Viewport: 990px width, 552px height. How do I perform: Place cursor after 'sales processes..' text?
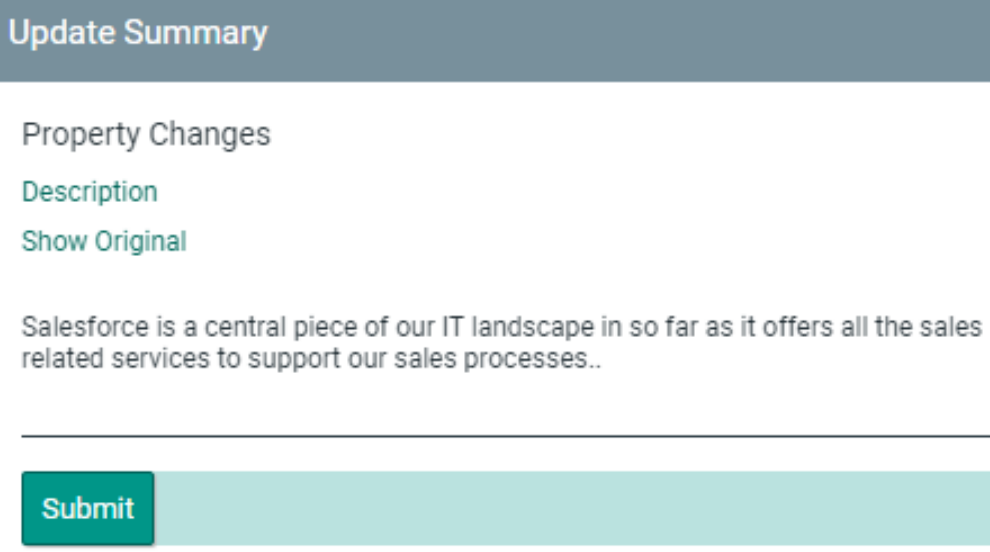pyautogui.click(x=603, y=358)
